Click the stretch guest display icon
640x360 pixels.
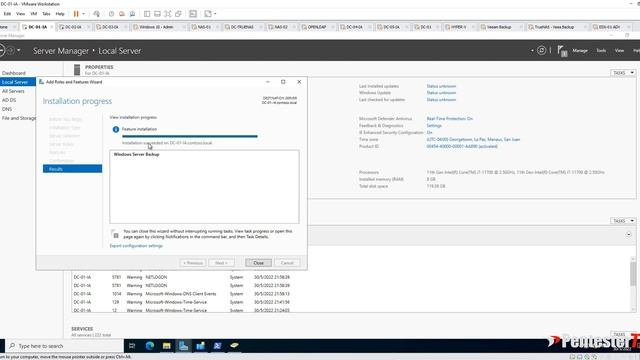pos(208,13)
